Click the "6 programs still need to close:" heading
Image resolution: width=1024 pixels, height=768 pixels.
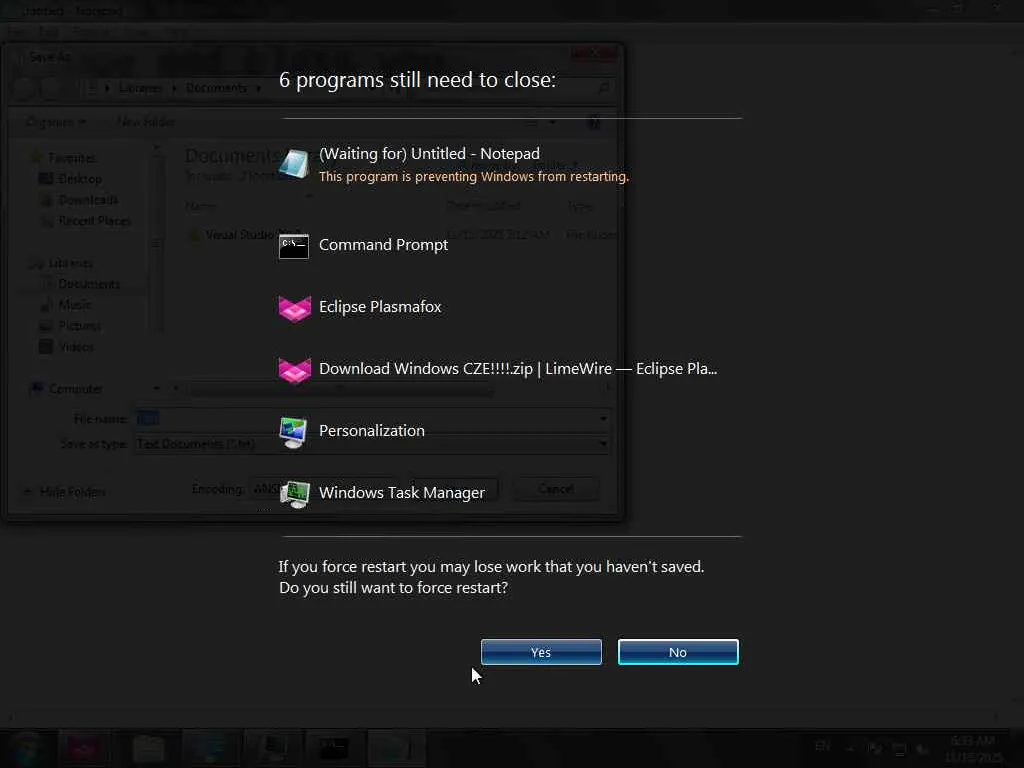(417, 80)
